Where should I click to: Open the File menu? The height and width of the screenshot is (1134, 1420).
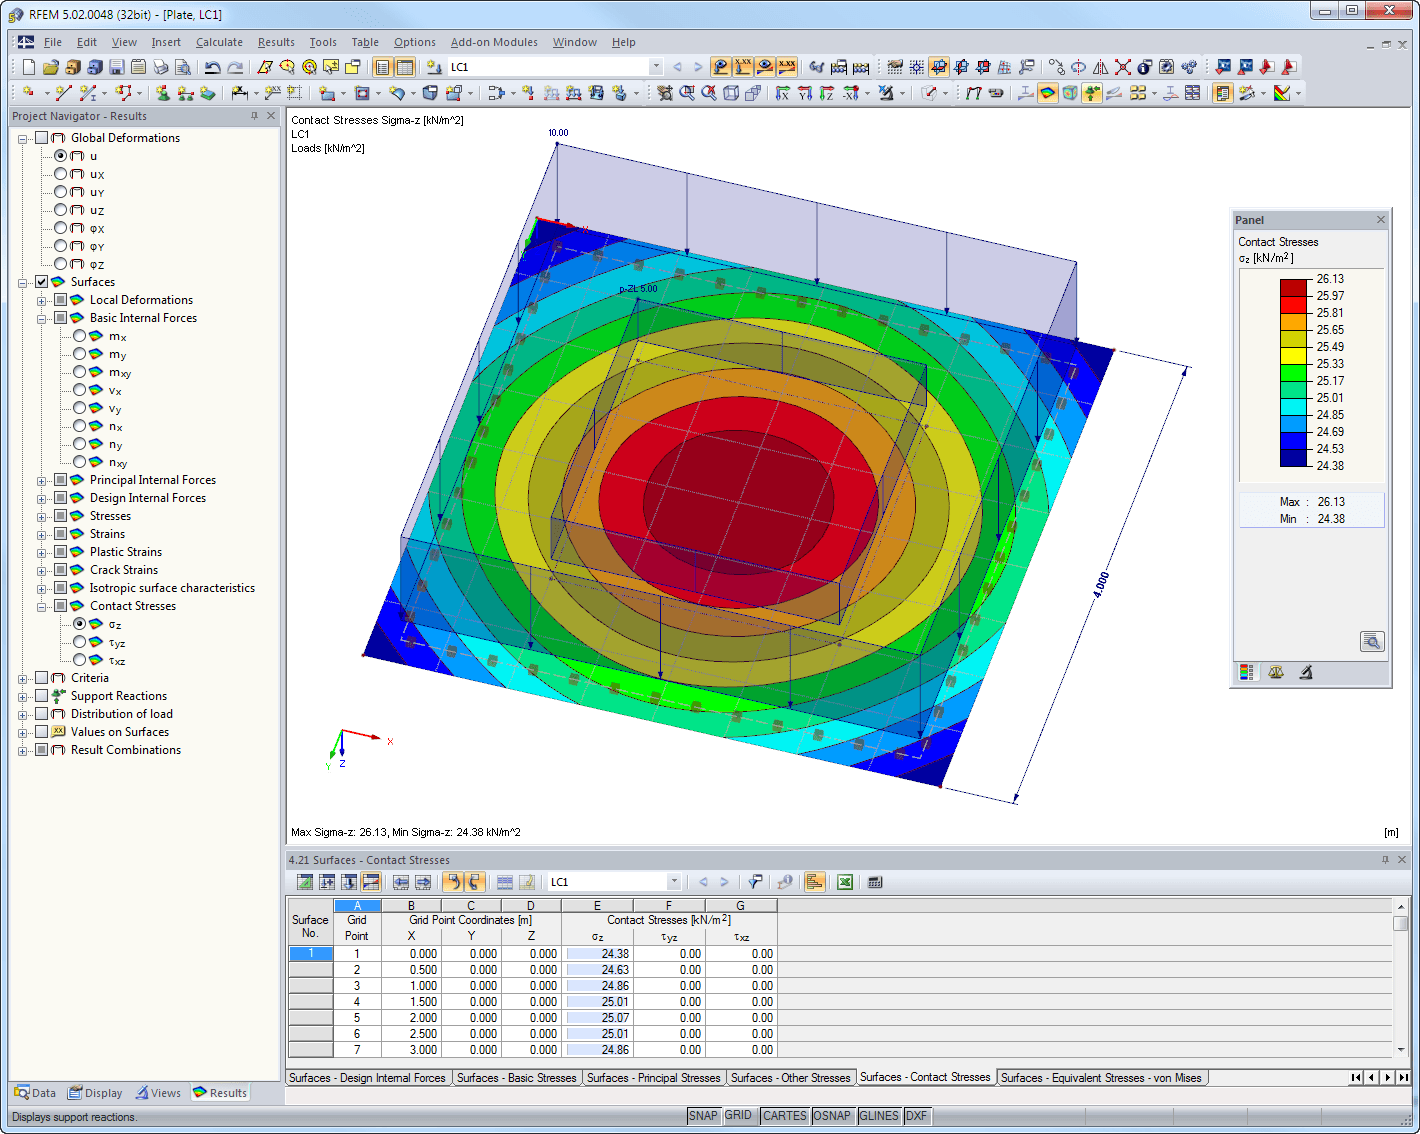point(53,42)
